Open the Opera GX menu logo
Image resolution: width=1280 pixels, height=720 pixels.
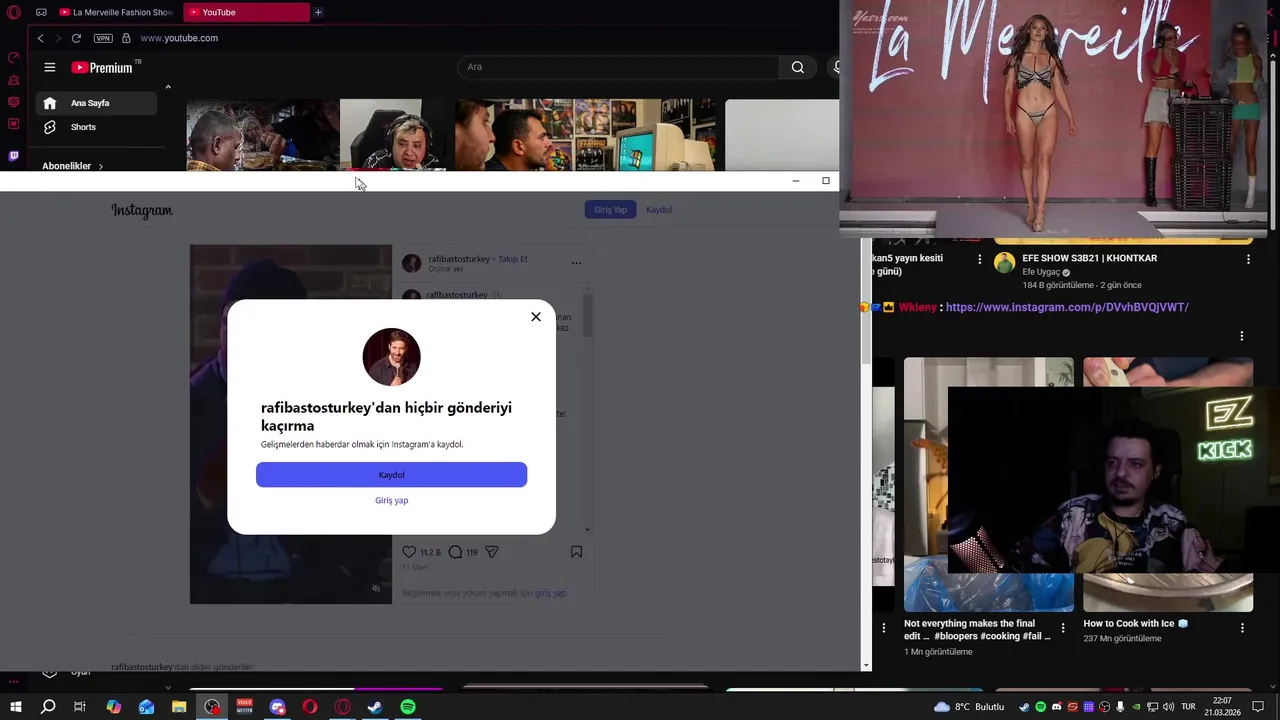coord(14,12)
